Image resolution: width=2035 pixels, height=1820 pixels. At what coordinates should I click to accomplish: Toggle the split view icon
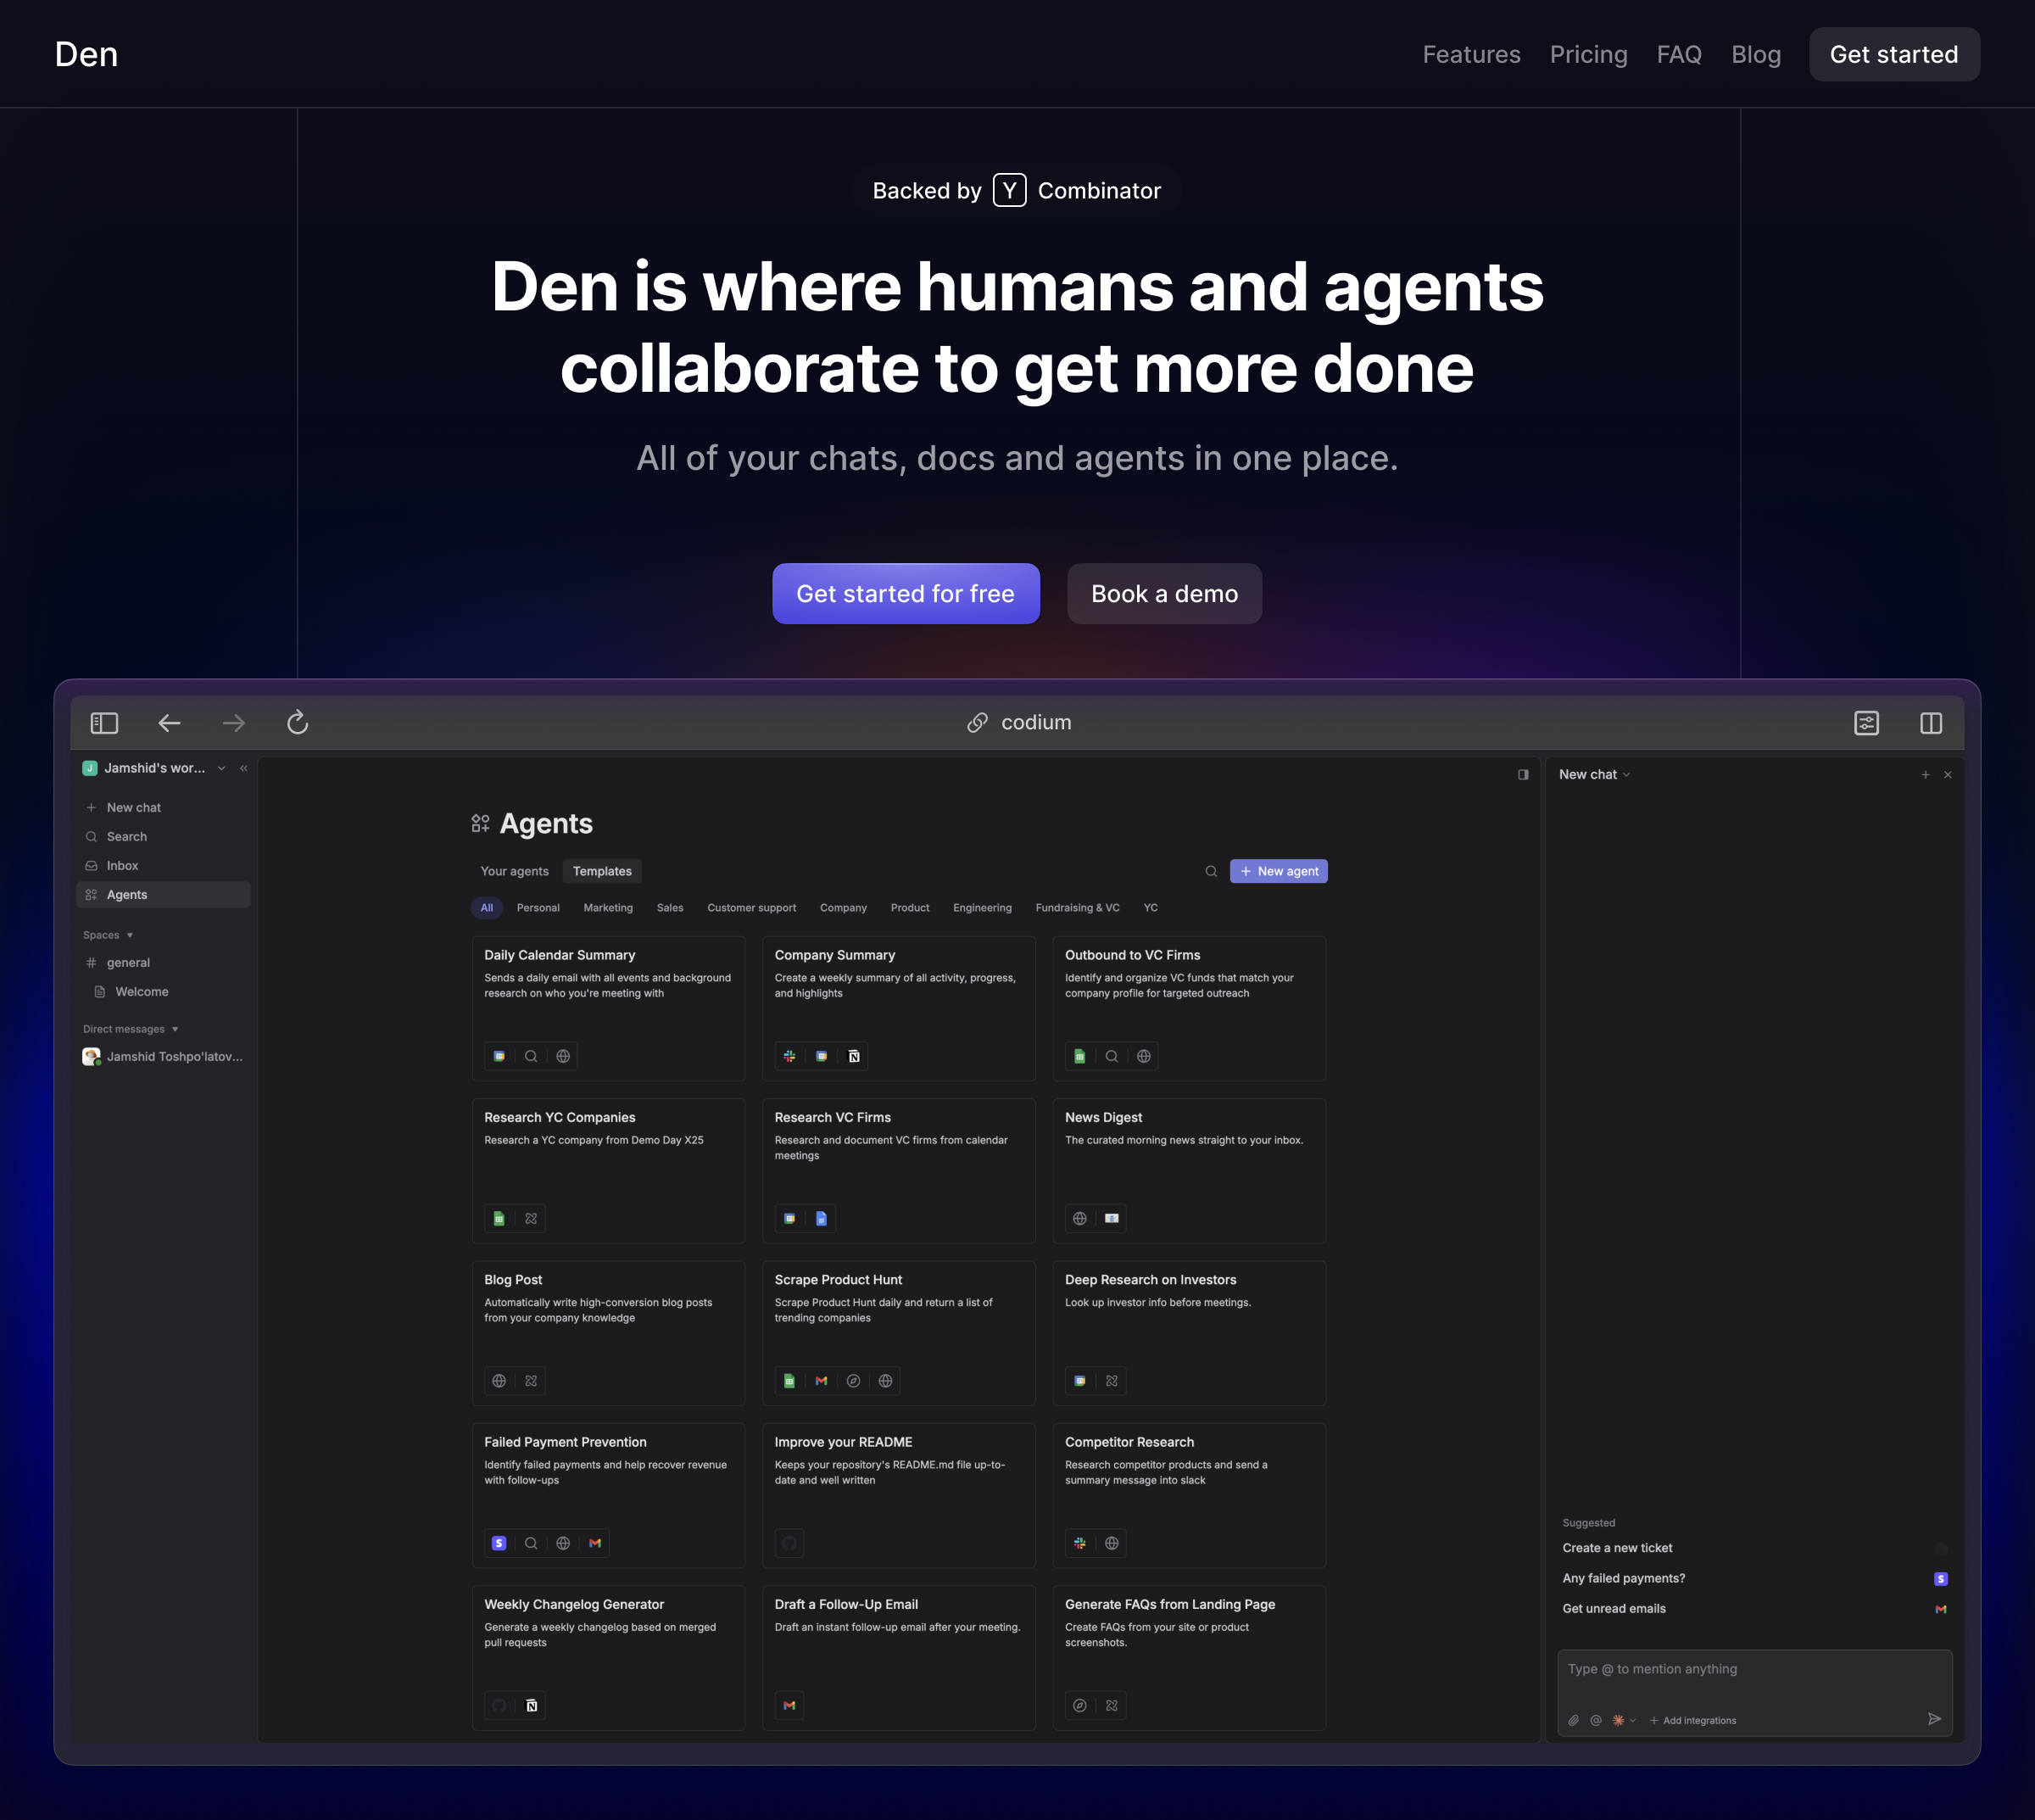click(1930, 723)
